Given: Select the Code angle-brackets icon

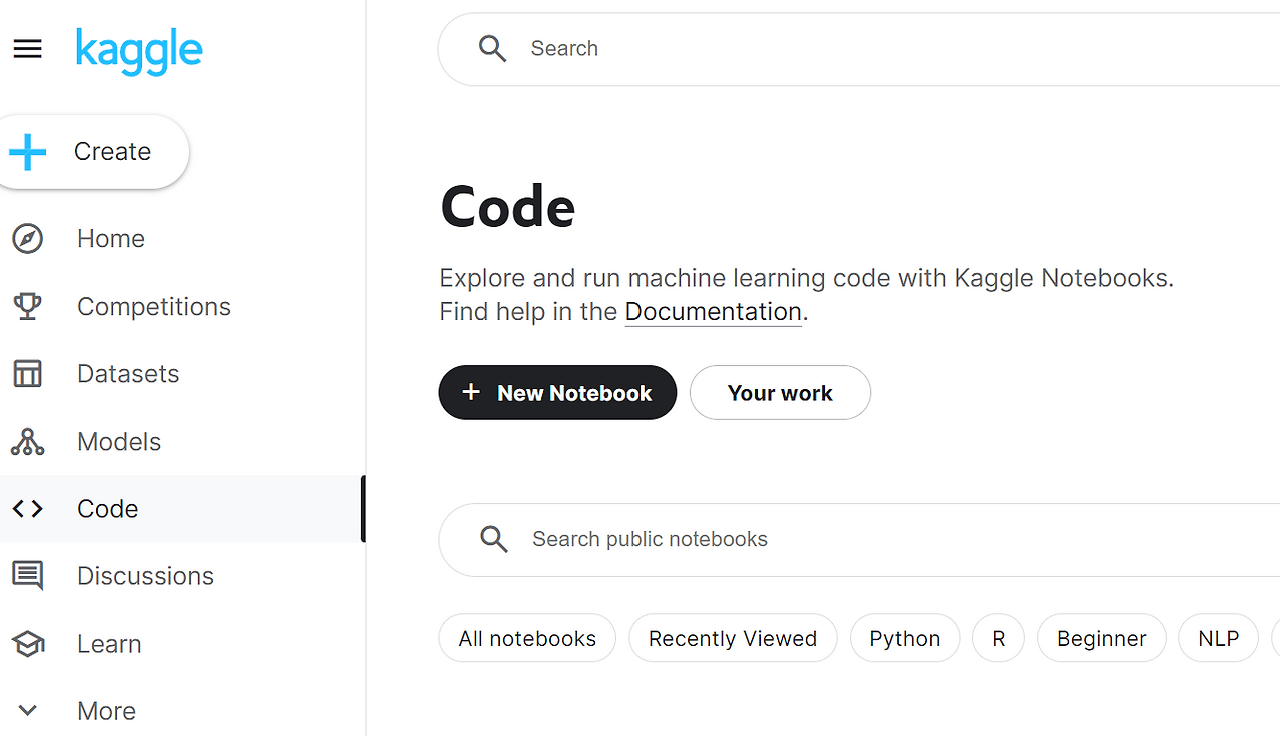Looking at the screenshot, I should [x=27, y=508].
